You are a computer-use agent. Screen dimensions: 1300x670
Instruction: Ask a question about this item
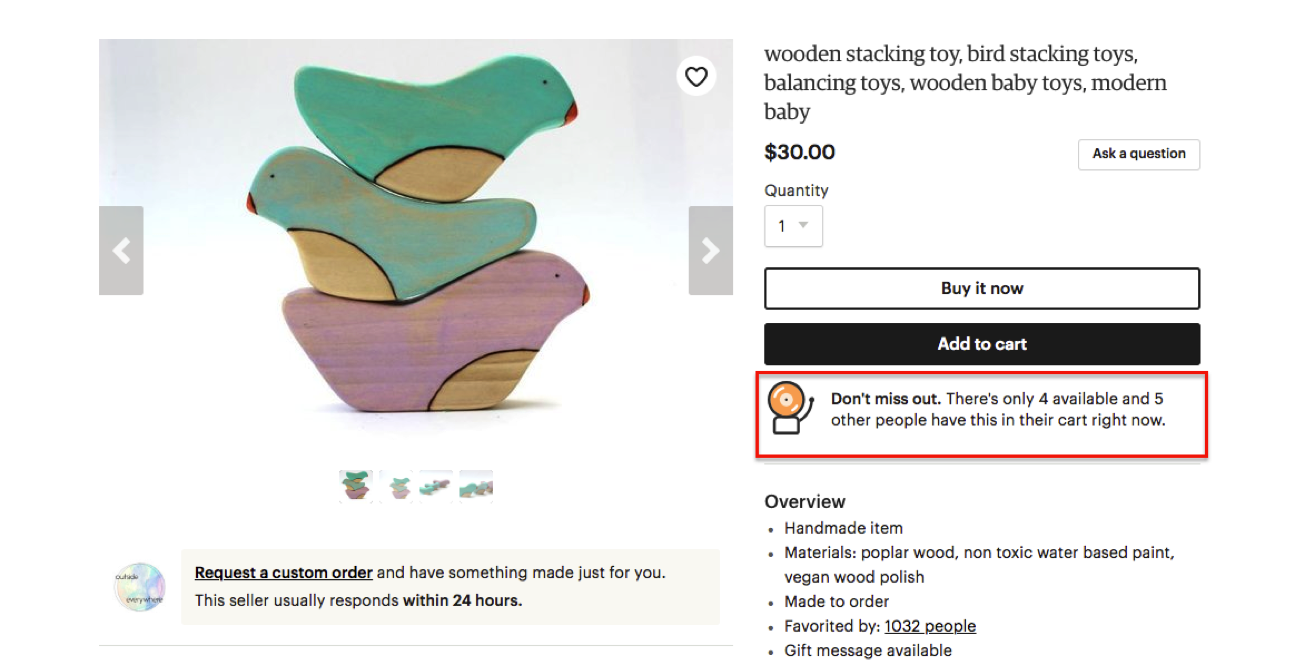(1139, 154)
